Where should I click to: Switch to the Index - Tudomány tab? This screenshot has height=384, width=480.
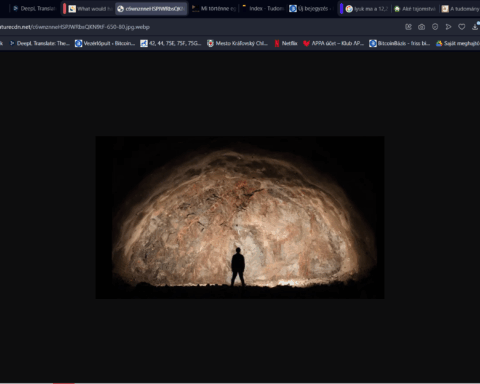point(263,9)
